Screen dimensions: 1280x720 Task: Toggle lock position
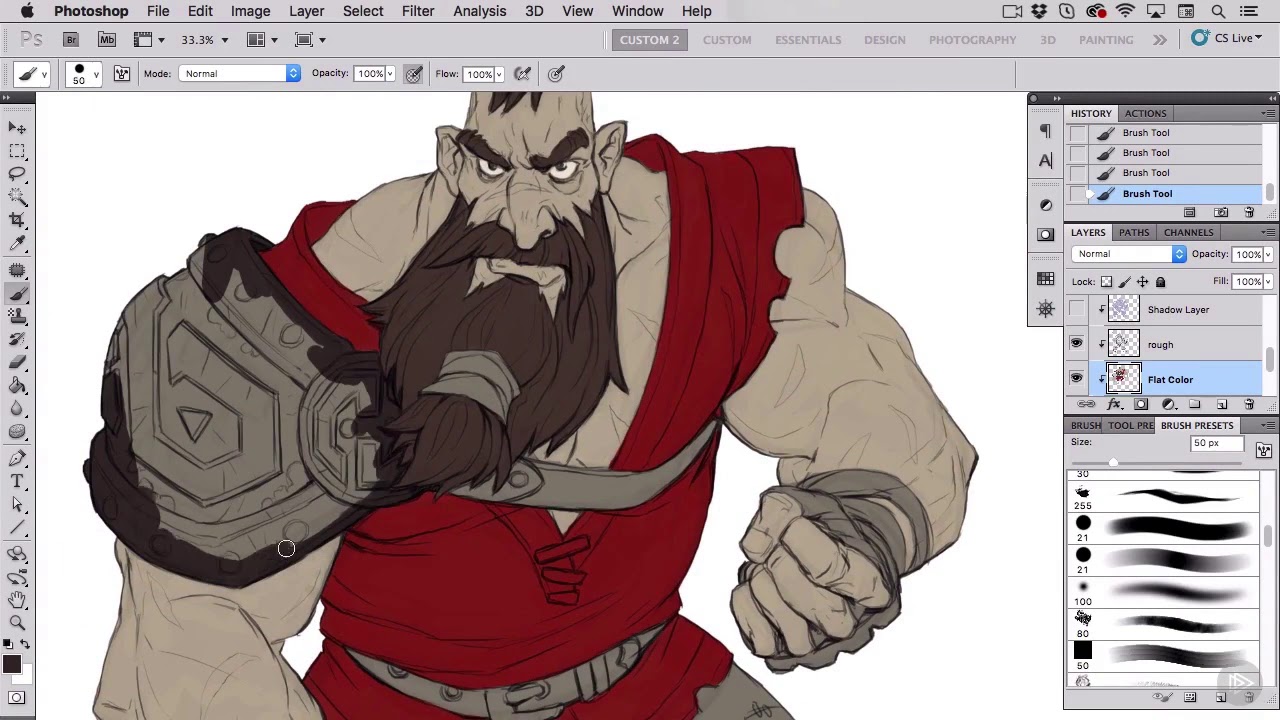[1142, 282]
